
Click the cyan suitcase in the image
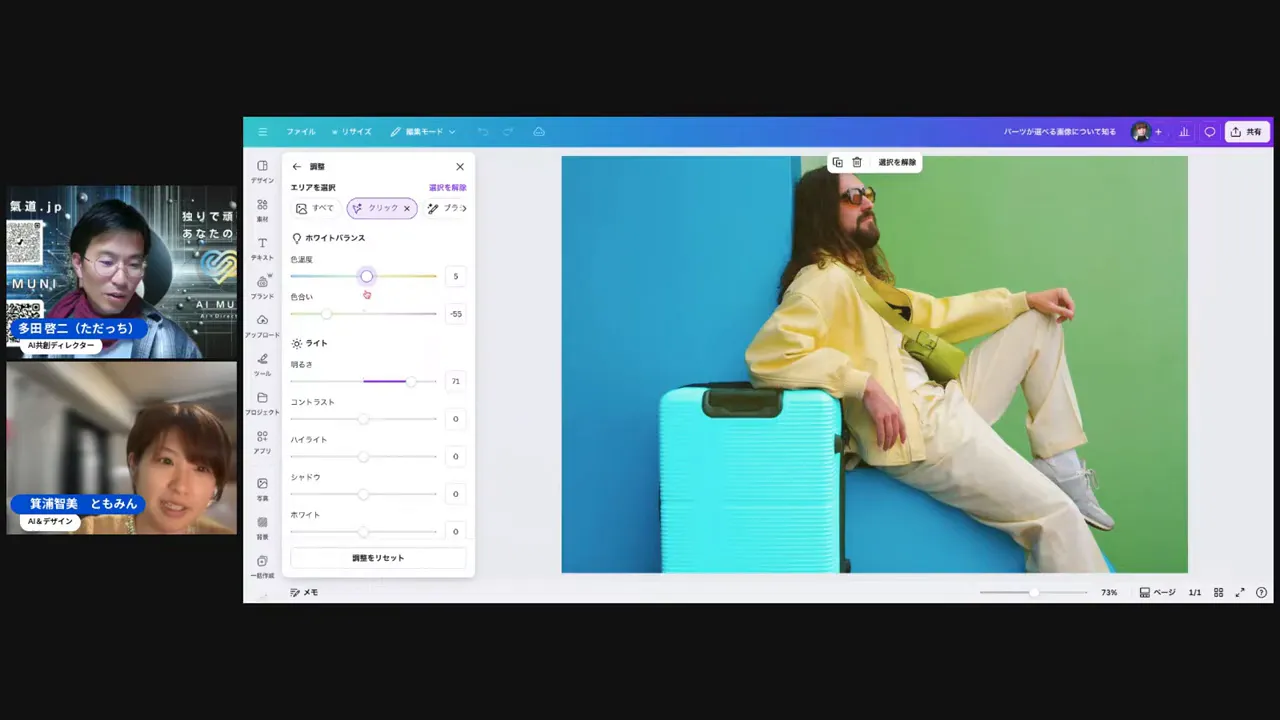752,480
